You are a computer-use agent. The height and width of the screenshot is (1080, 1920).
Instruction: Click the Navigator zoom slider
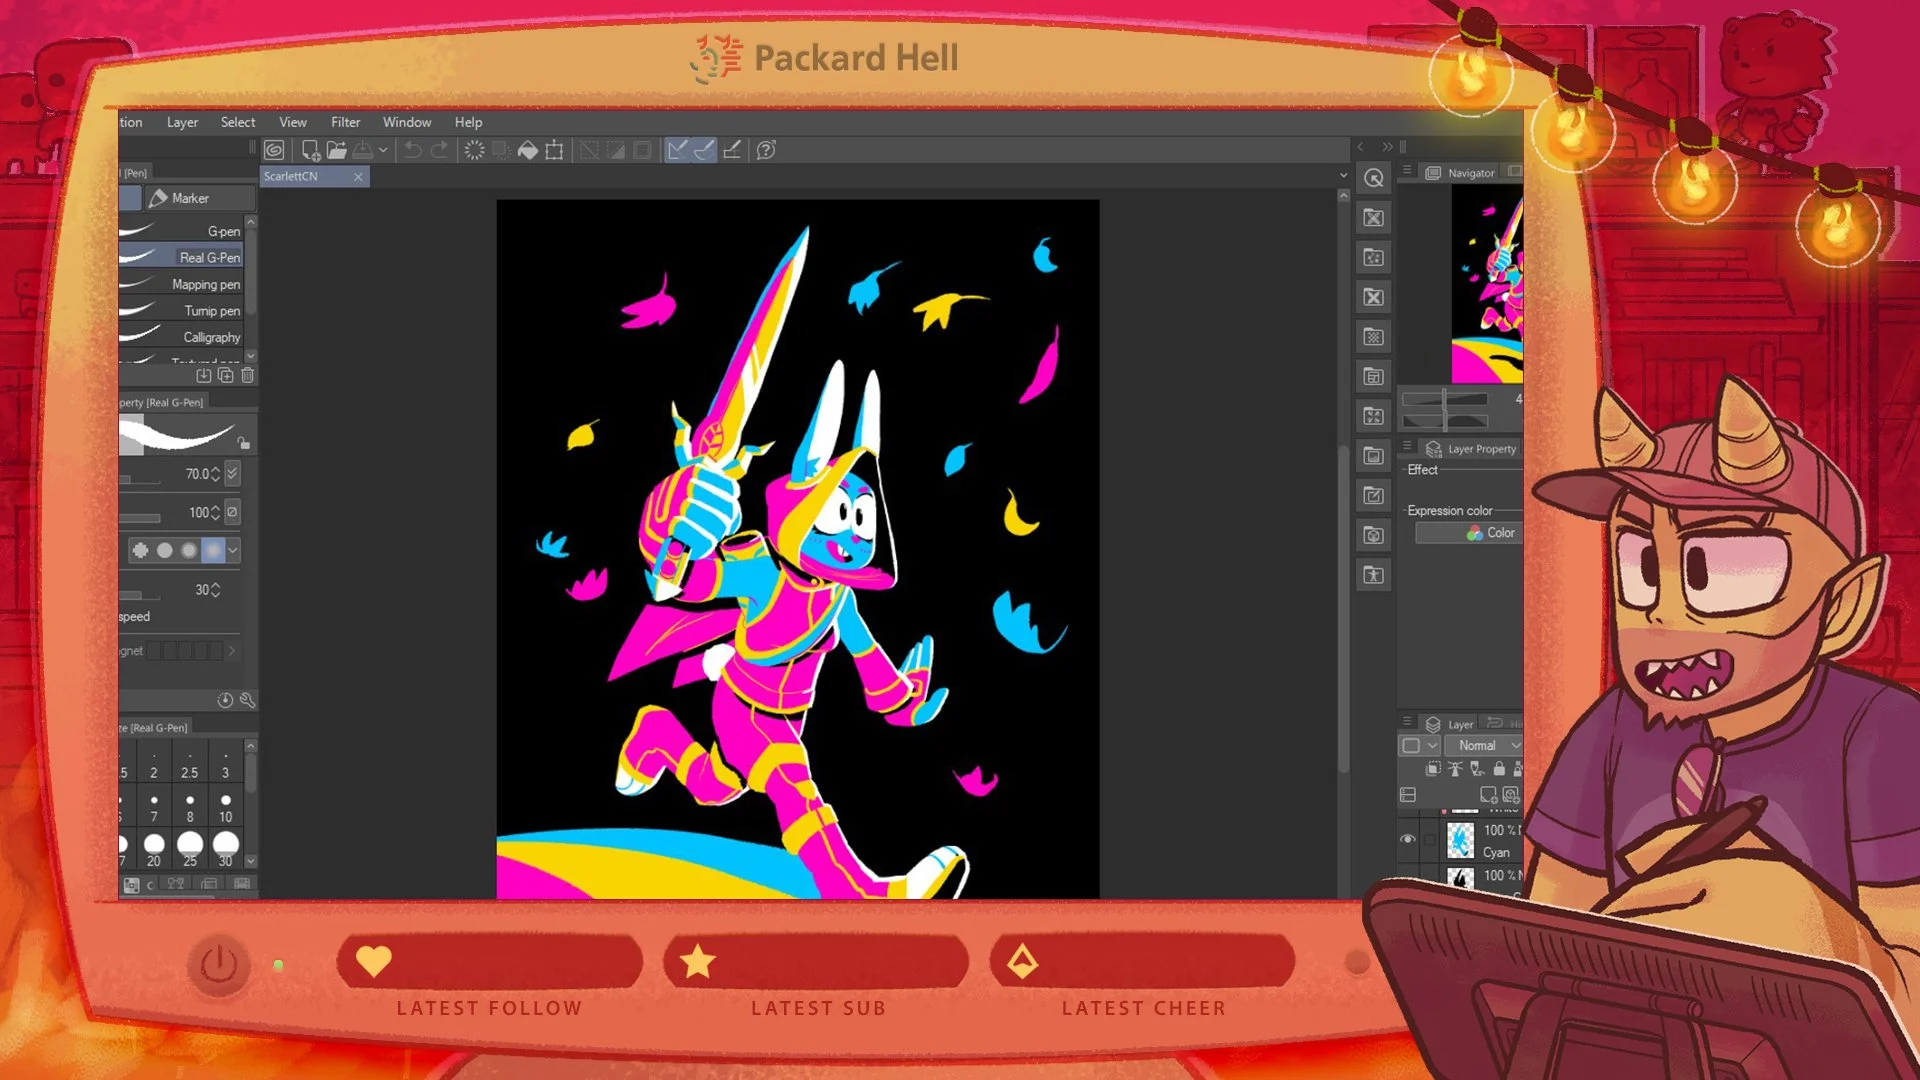point(1445,399)
